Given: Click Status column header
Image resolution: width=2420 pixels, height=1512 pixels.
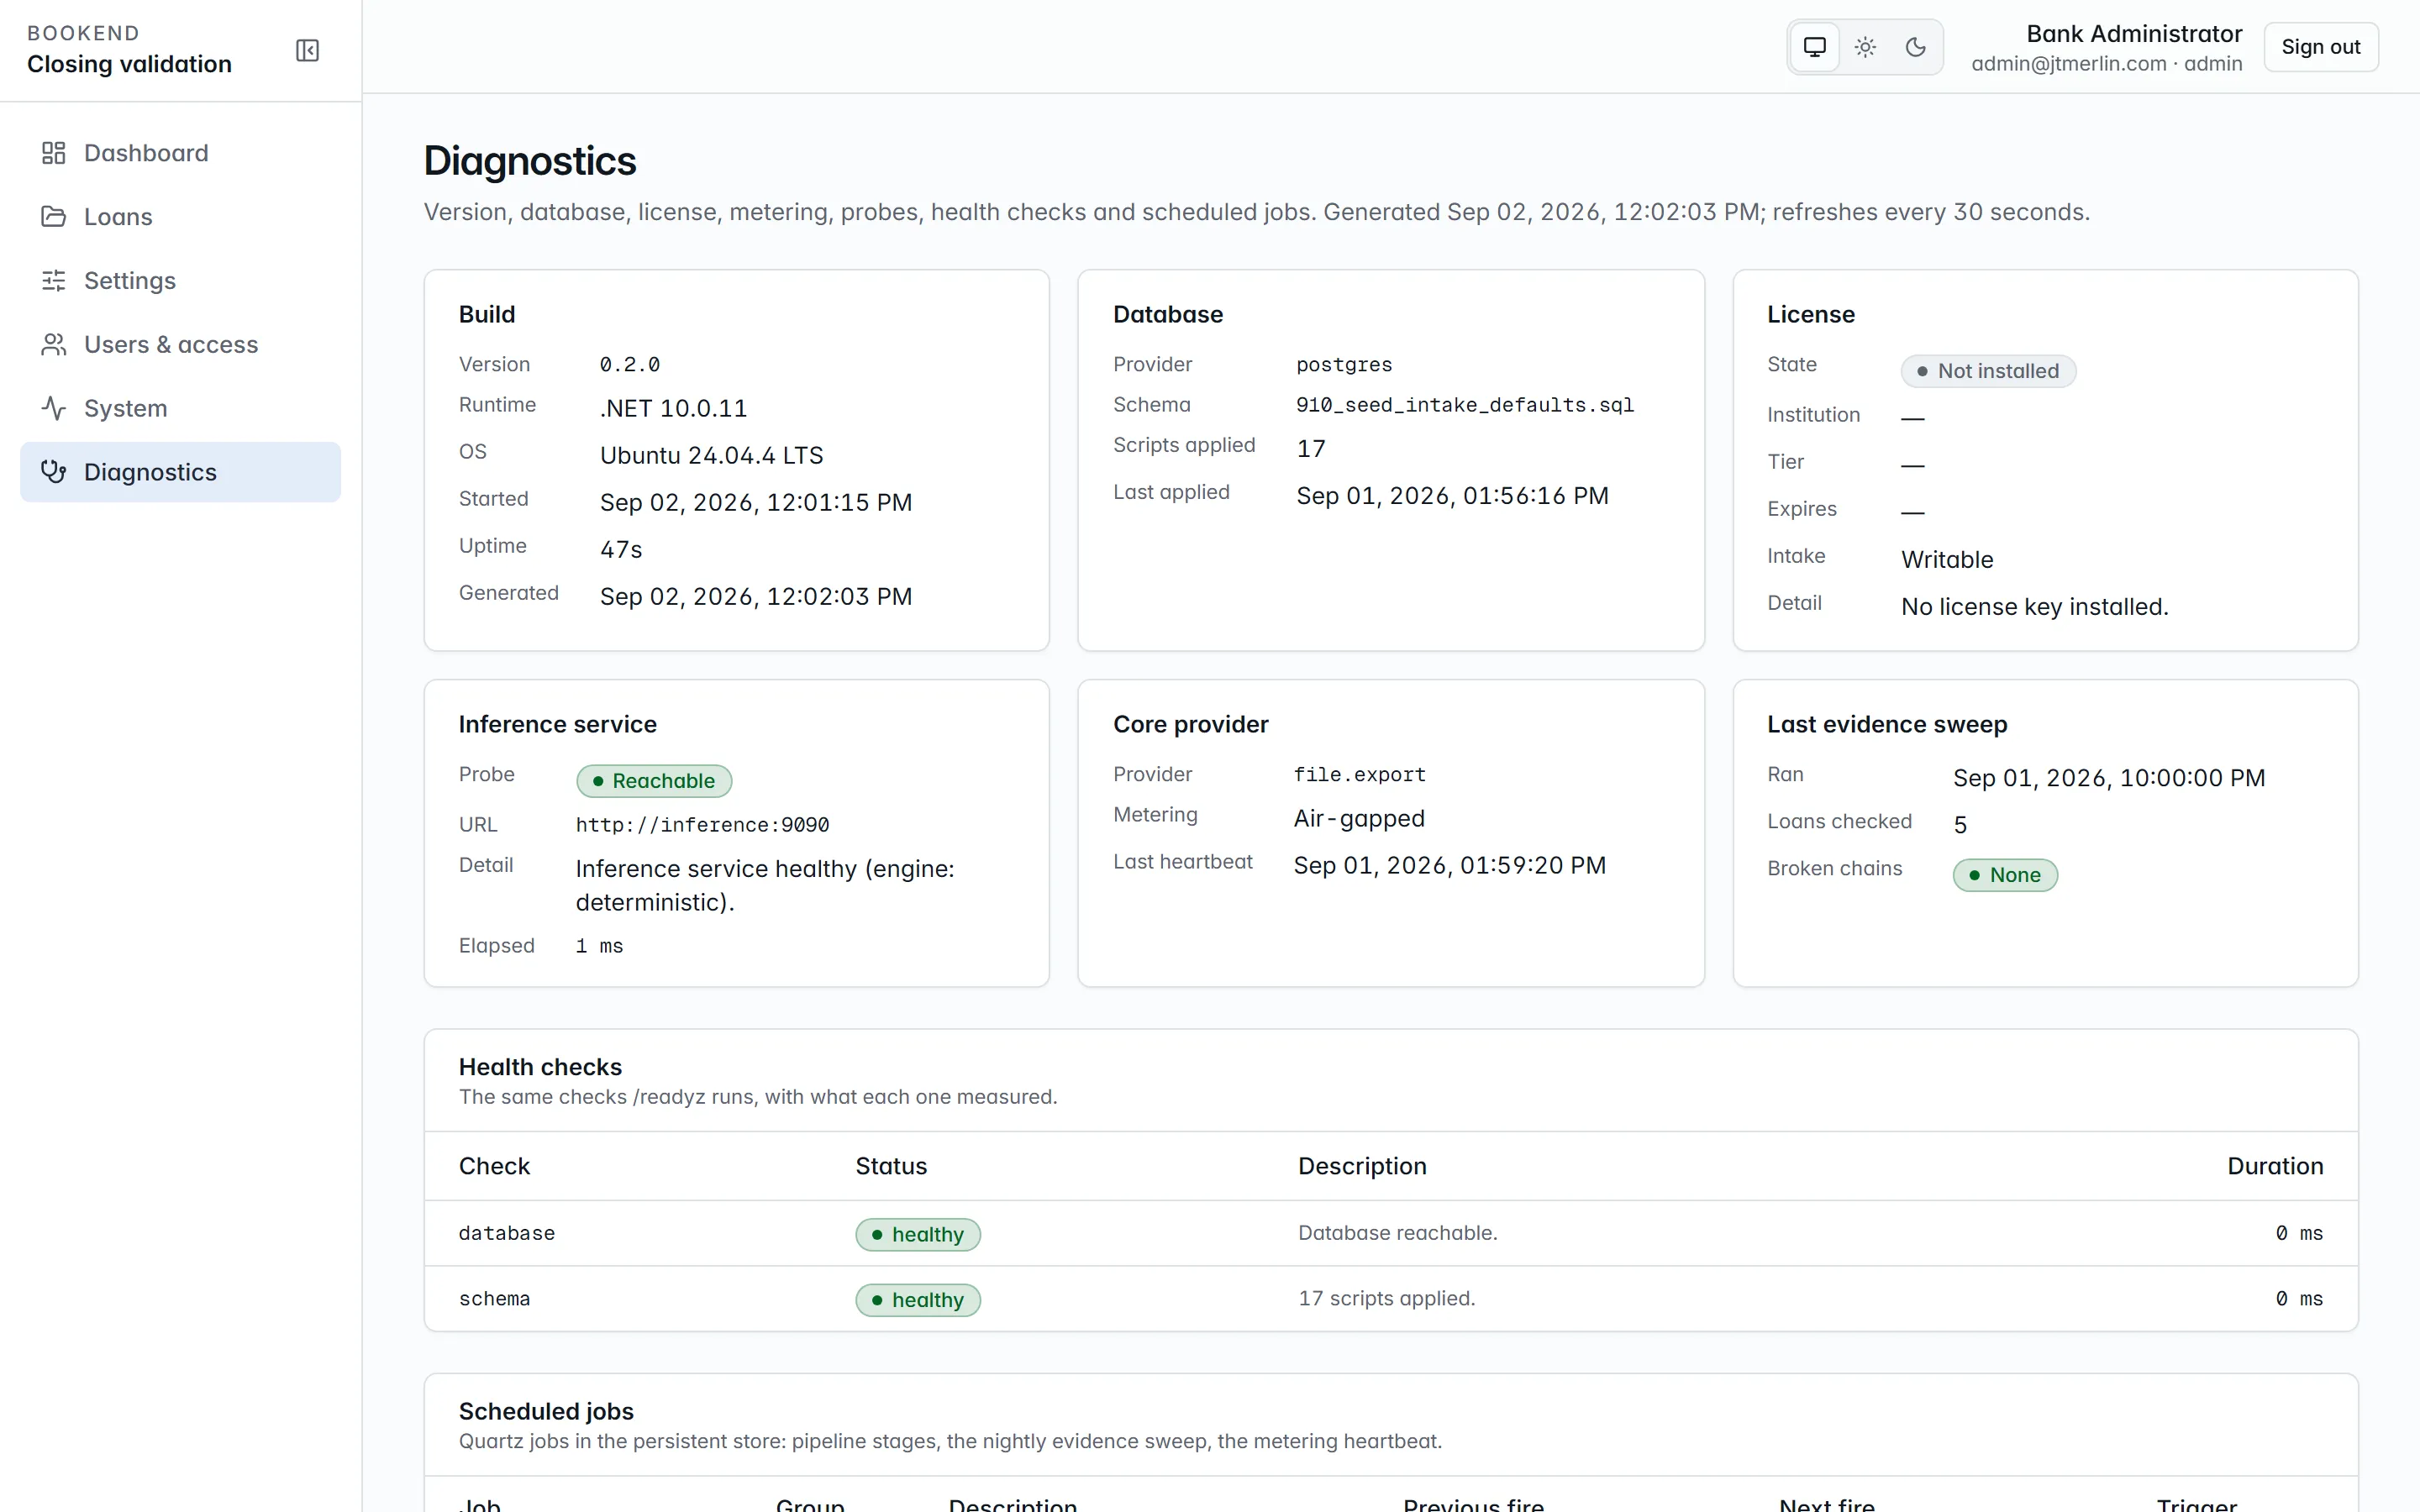Looking at the screenshot, I should [891, 1166].
